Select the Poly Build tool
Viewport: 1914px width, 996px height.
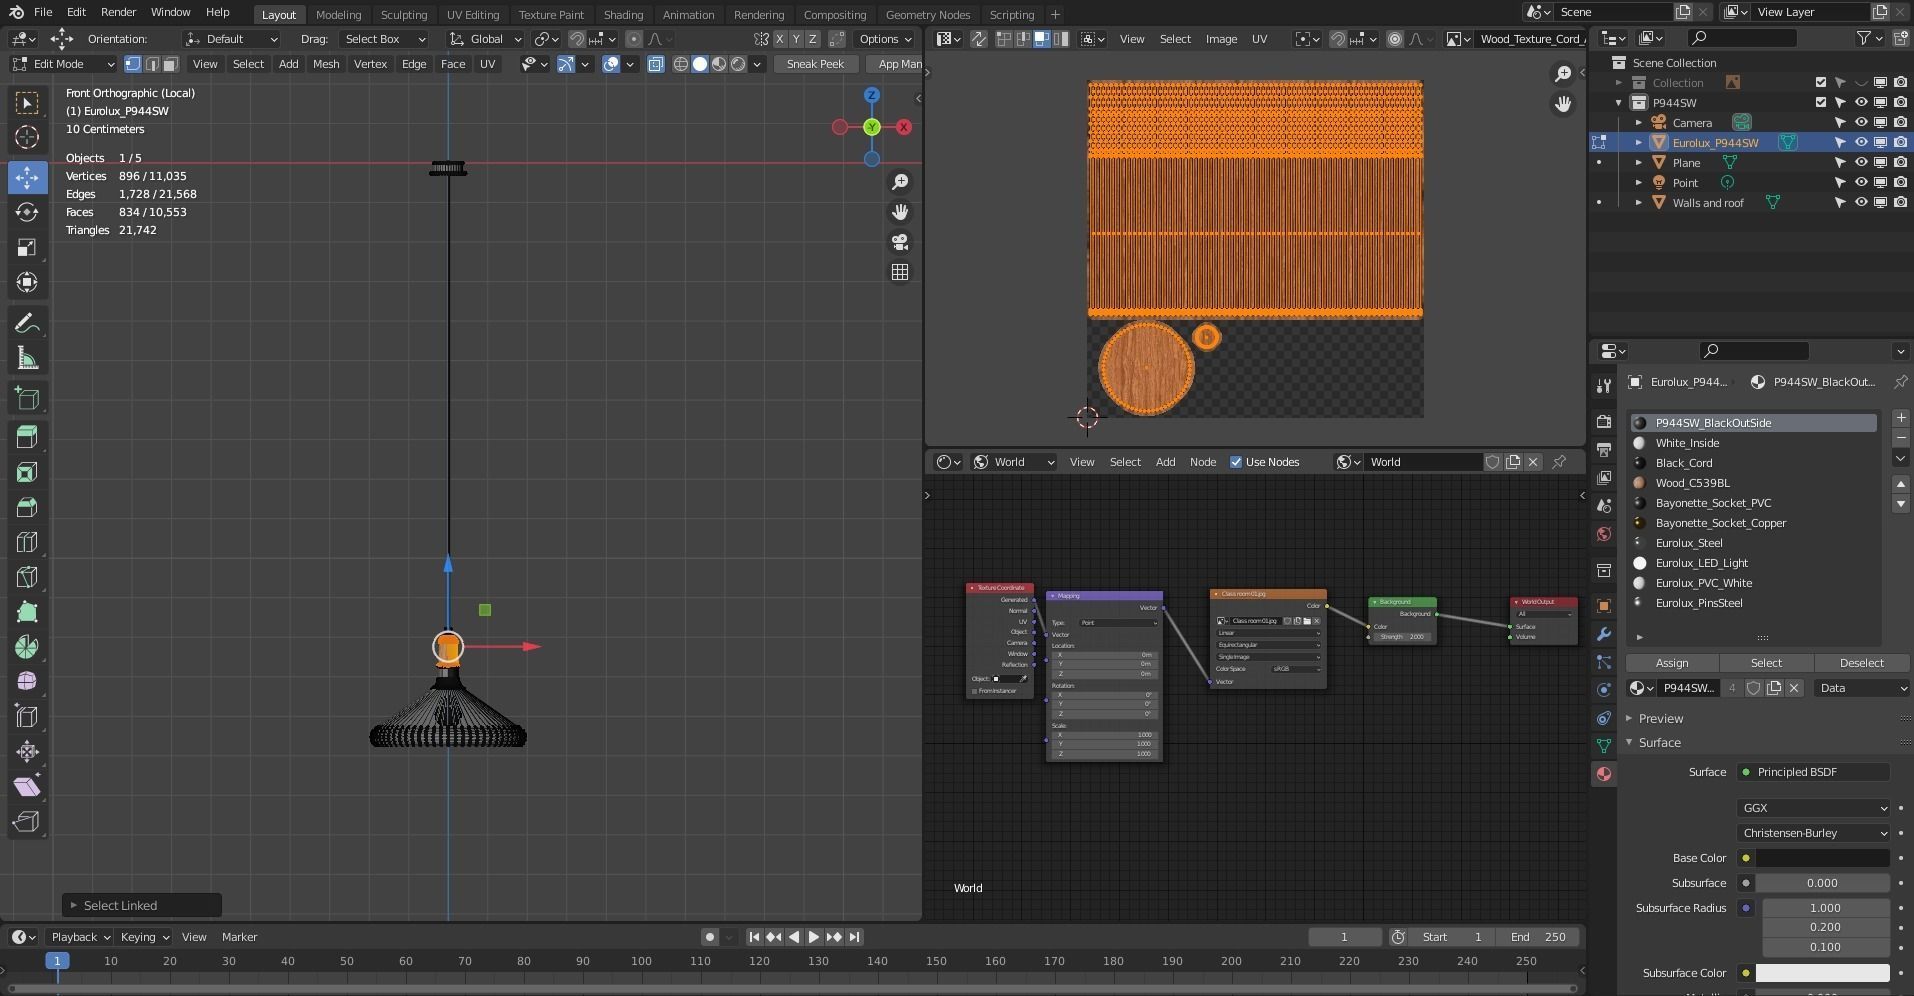[x=27, y=612]
